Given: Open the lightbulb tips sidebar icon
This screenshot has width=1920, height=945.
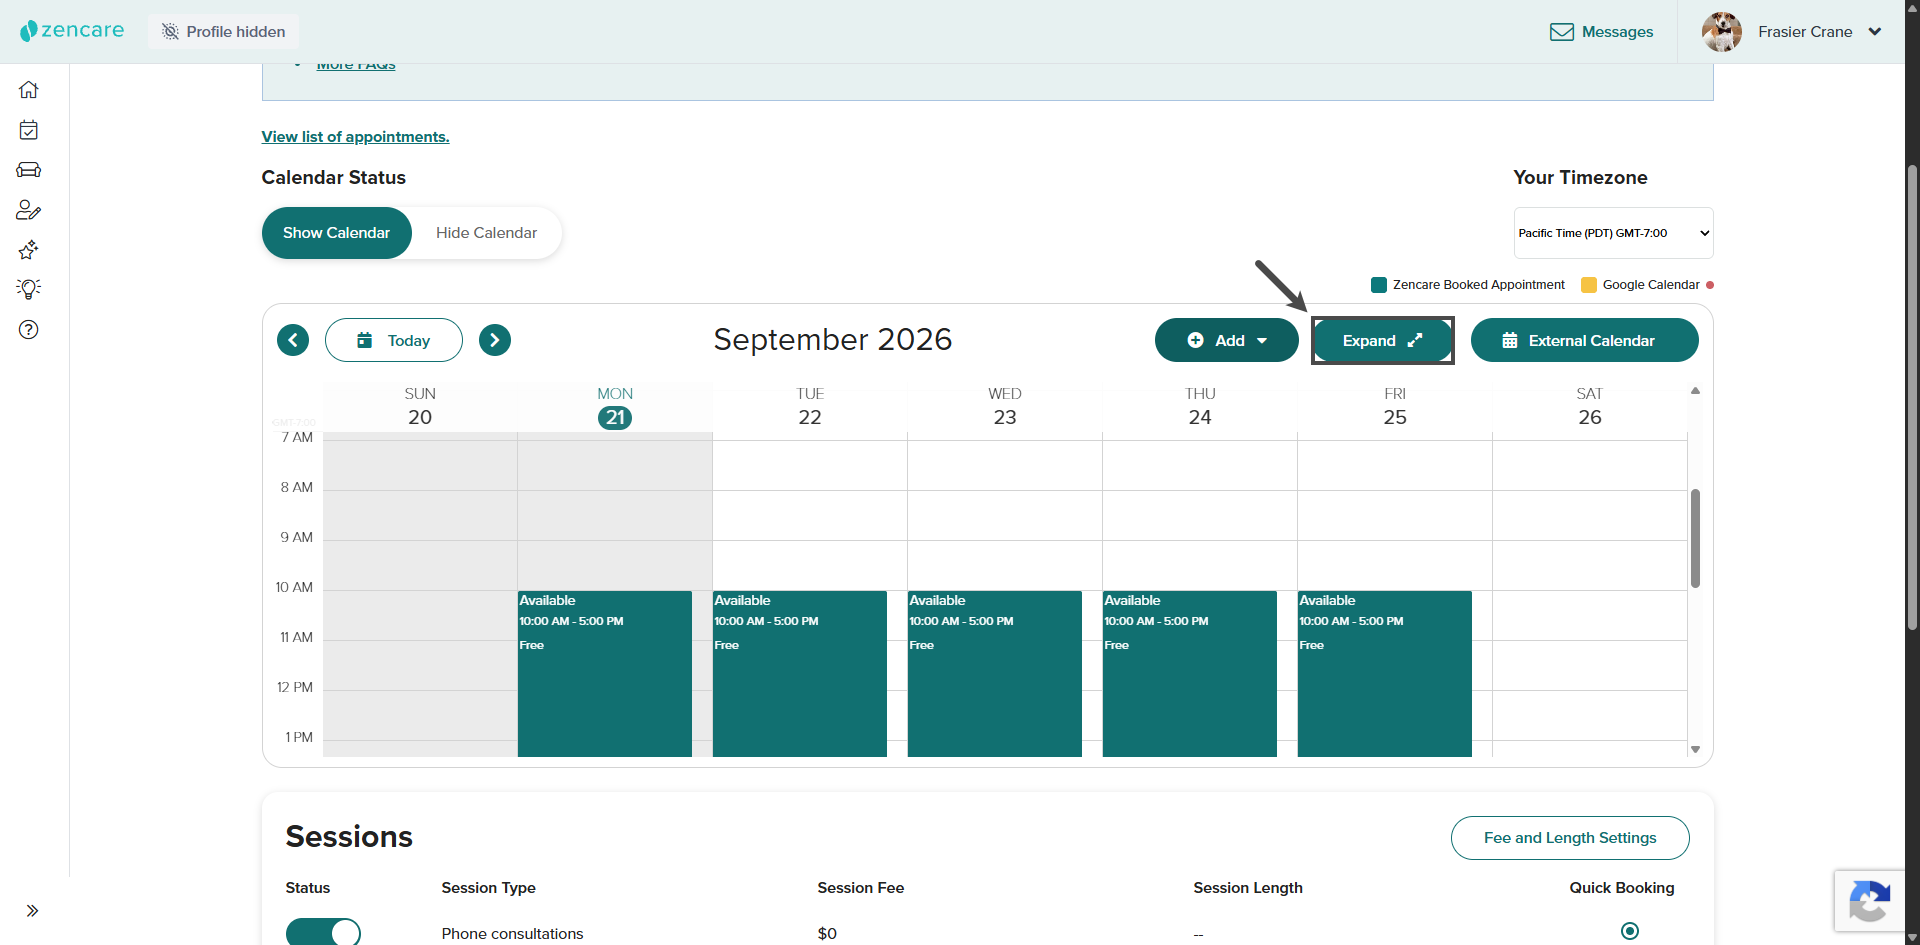Looking at the screenshot, I should click(29, 289).
